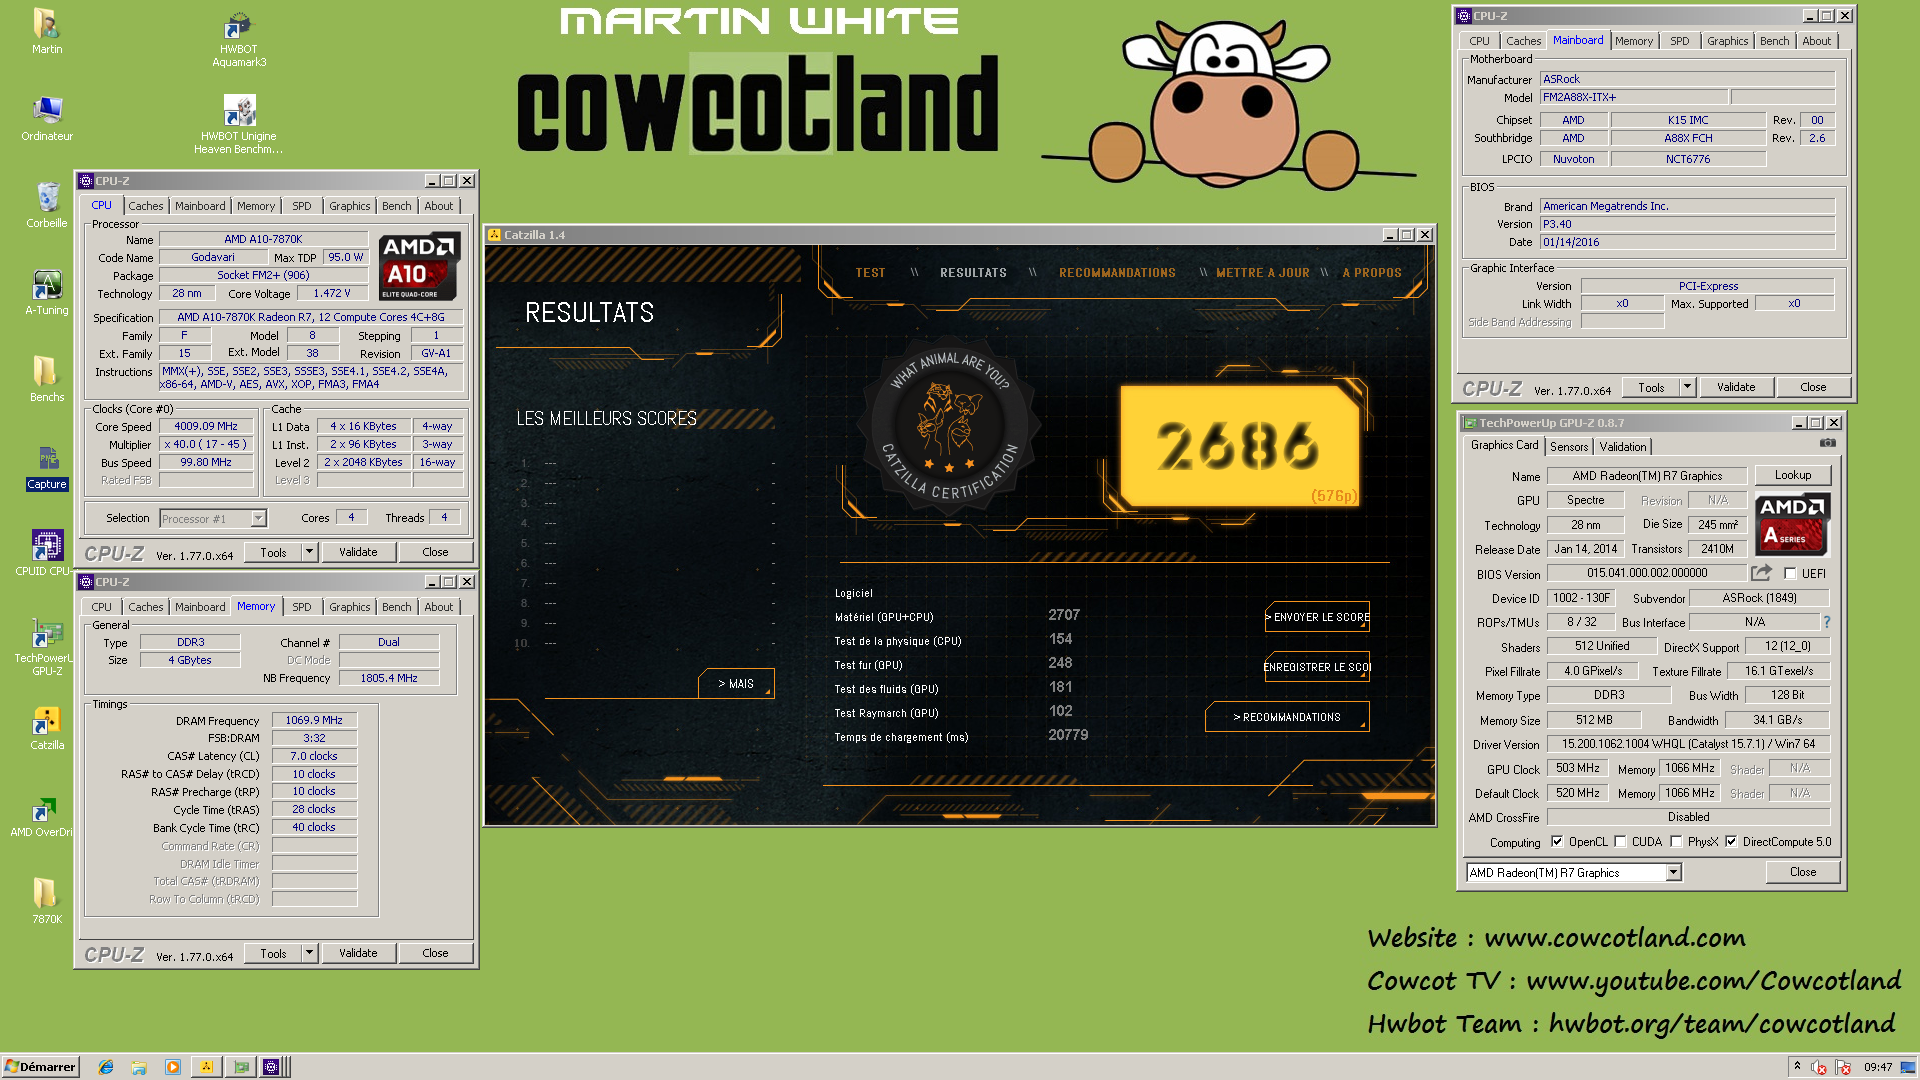This screenshot has width=1920, height=1080.
Task: Open Windows Media Player in taskbar
Action: (172, 1067)
